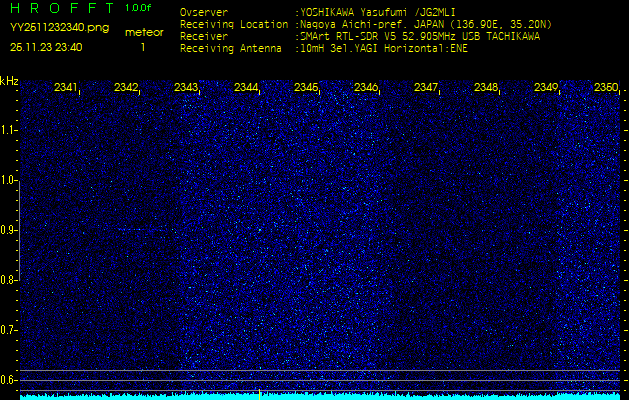This screenshot has width=629, height=400.
Task: Select the 2350 time marker
Action: click(x=606, y=87)
